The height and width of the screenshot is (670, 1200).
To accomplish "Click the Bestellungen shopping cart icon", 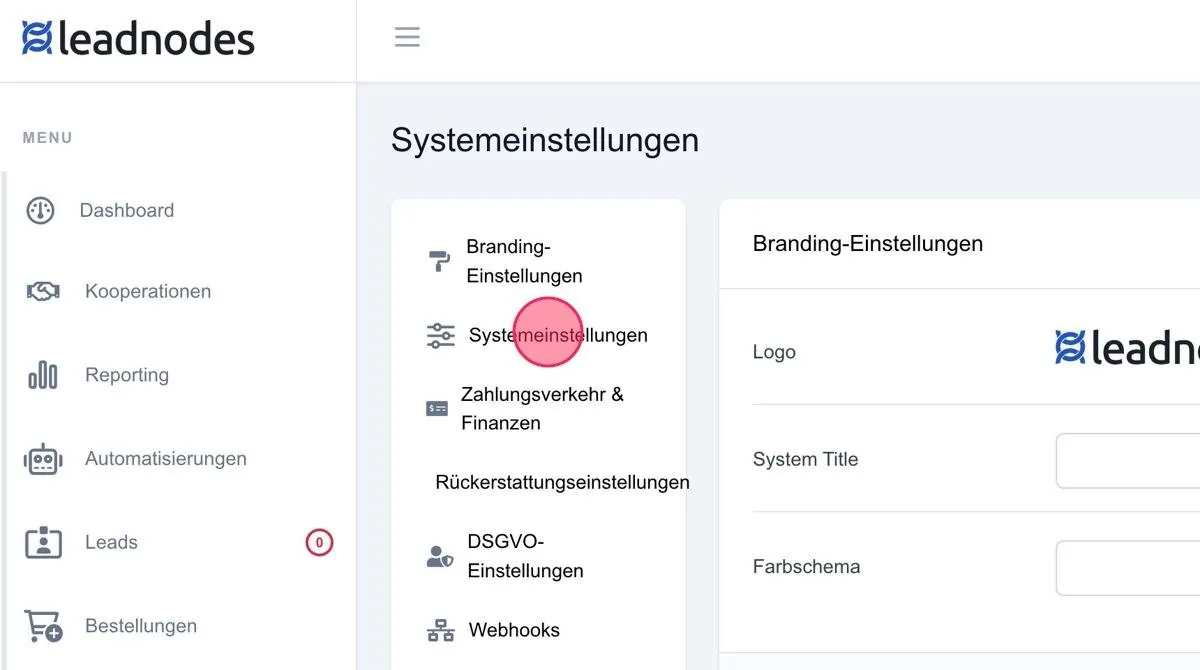I will 43,626.
